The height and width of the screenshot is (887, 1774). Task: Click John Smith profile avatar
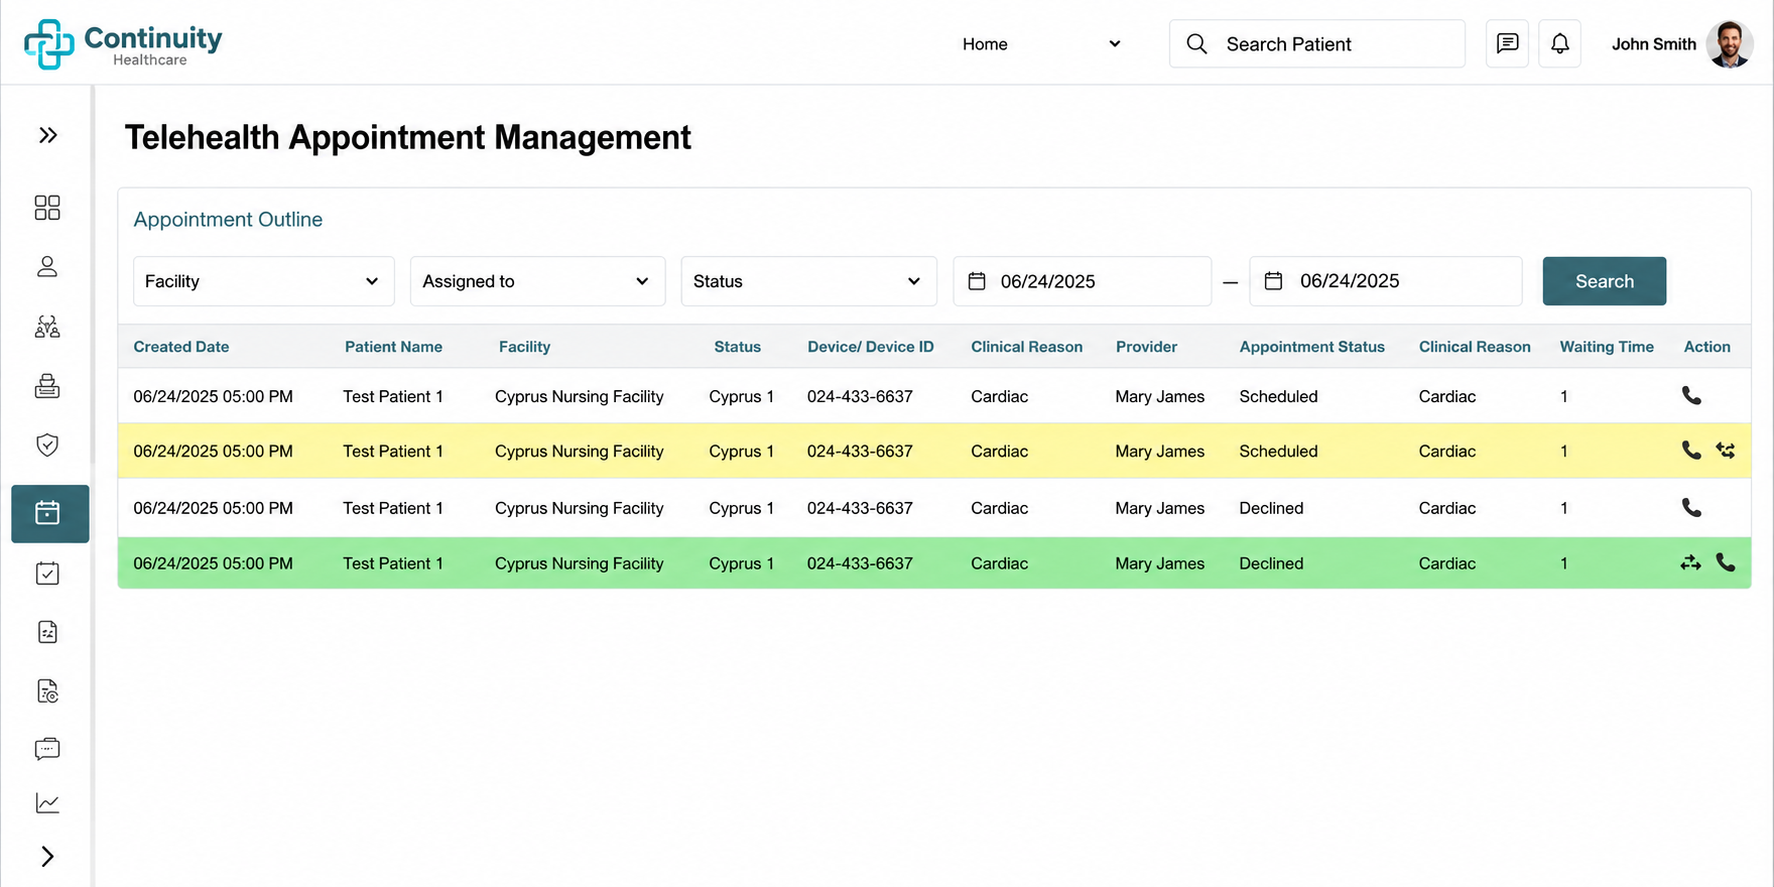coord(1729,44)
